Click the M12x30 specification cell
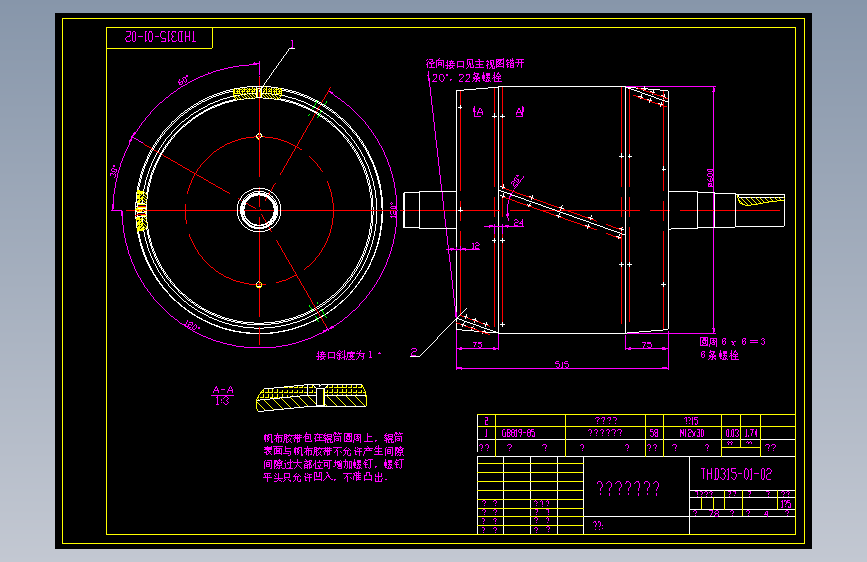867x562 pixels. pos(692,433)
